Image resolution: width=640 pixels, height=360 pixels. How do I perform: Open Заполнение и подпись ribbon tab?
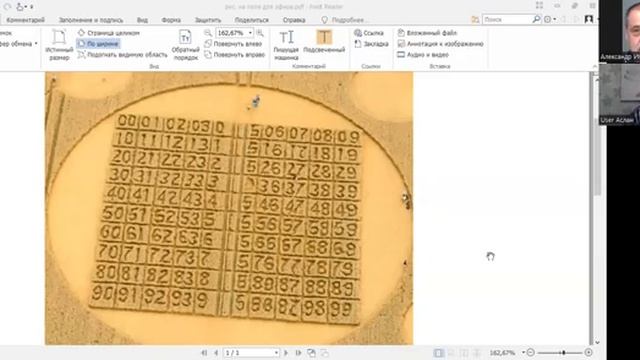click(91, 20)
